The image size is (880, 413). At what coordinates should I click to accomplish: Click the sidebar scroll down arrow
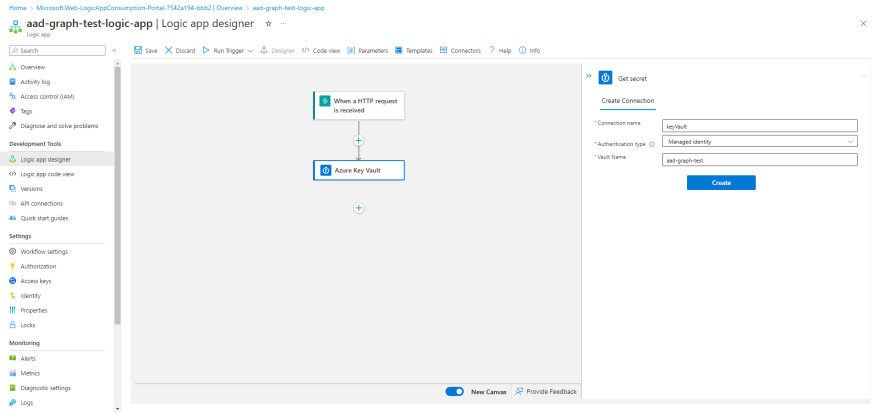(117, 409)
